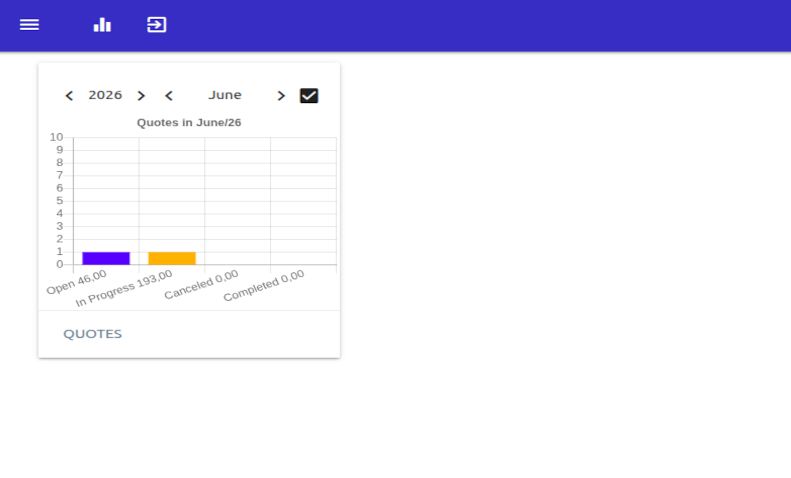Click the purple Open bar in chart
Screen dimensions: 791x478
coord(106,258)
